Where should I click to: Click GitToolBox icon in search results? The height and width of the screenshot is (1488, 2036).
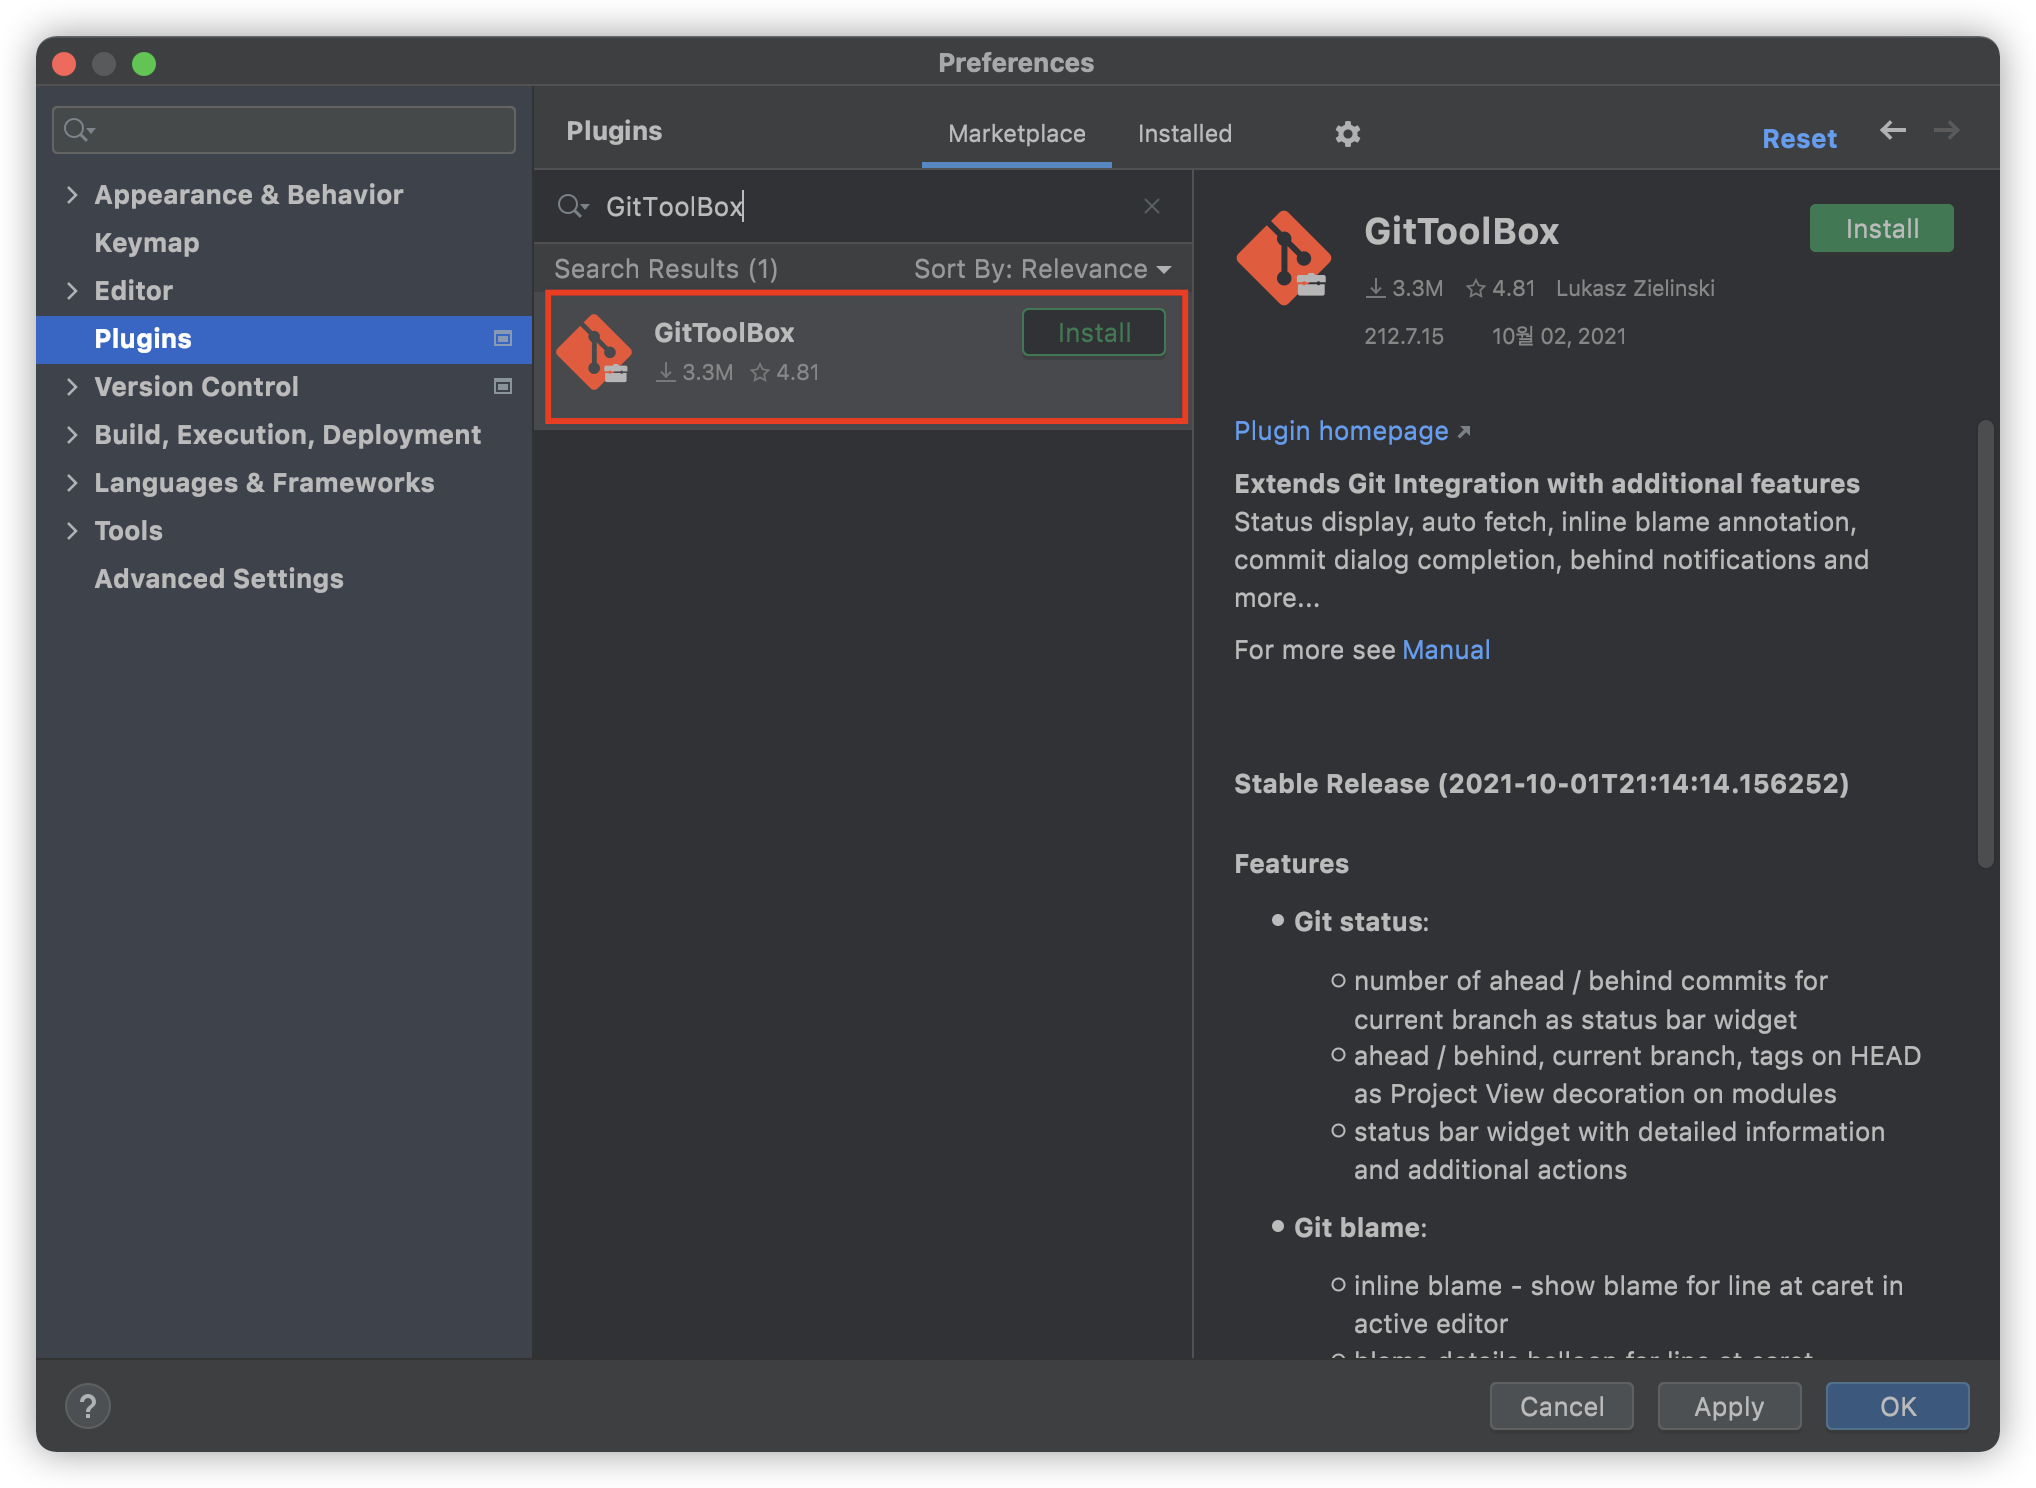click(x=594, y=352)
